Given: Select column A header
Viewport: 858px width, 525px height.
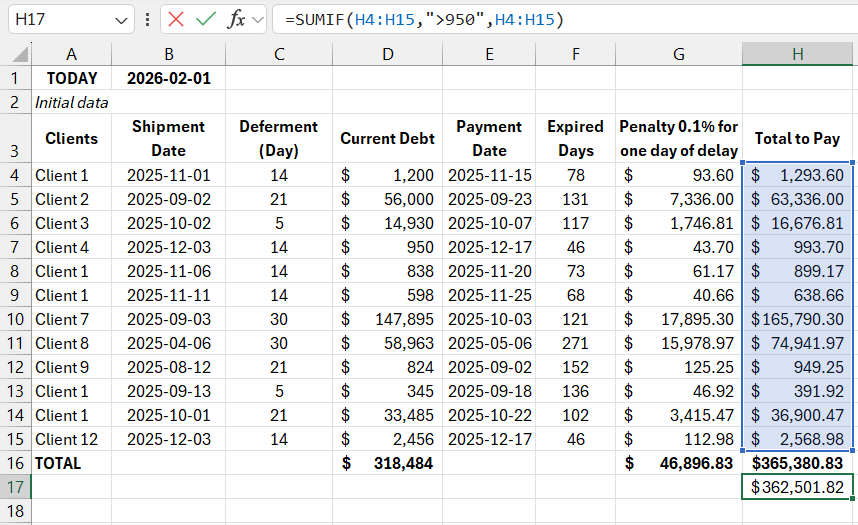Looking at the screenshot, I should point(71,54).
